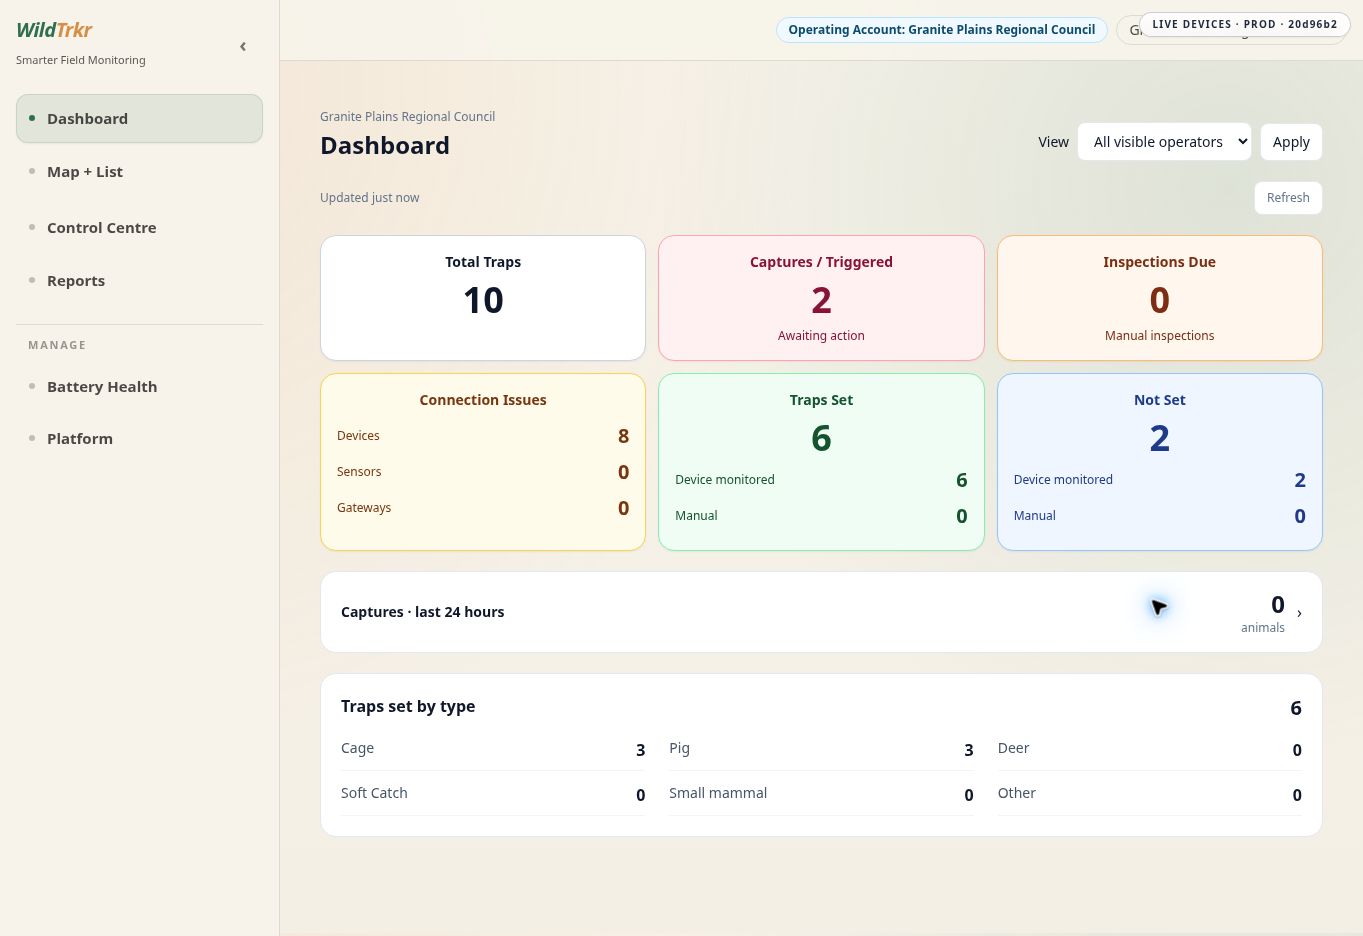Click the Traps set by type heading
Screen dimensions: 1363x936
coord(408,706)
